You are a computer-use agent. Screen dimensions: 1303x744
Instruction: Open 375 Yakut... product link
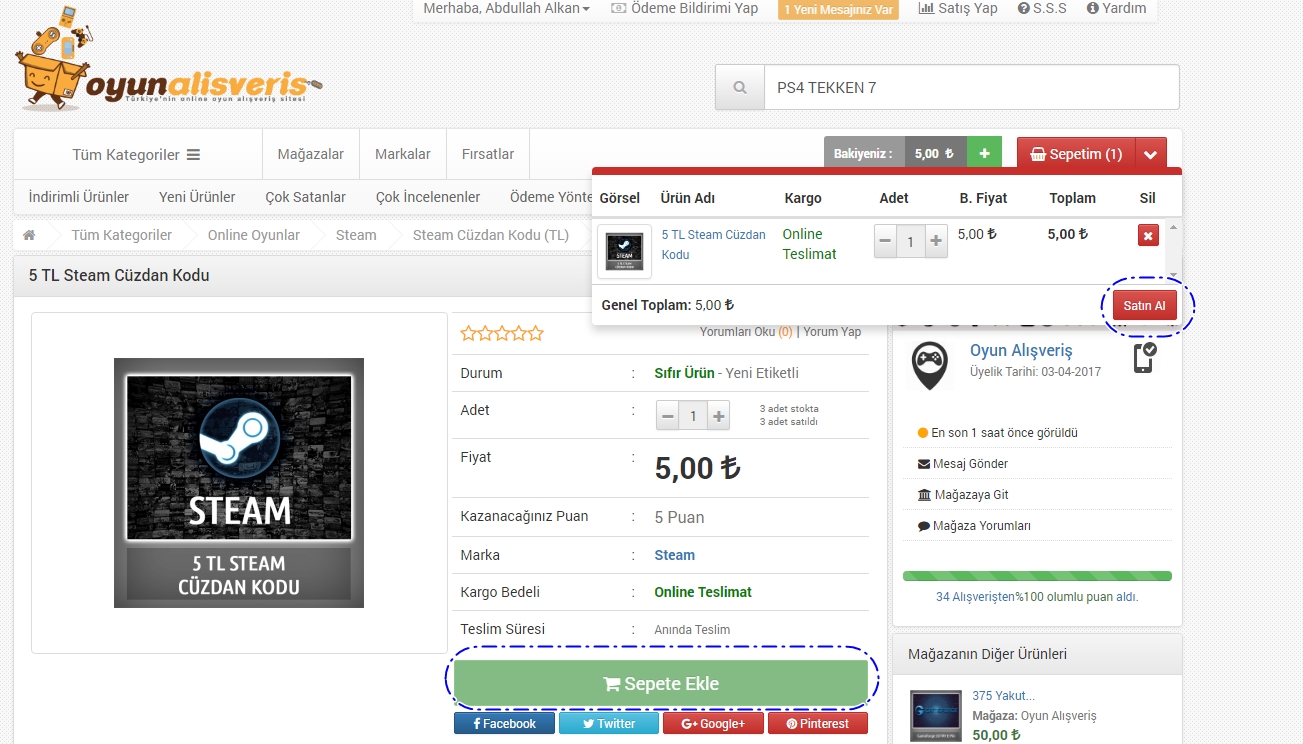pyautogui.click(x=1003, y=696)
